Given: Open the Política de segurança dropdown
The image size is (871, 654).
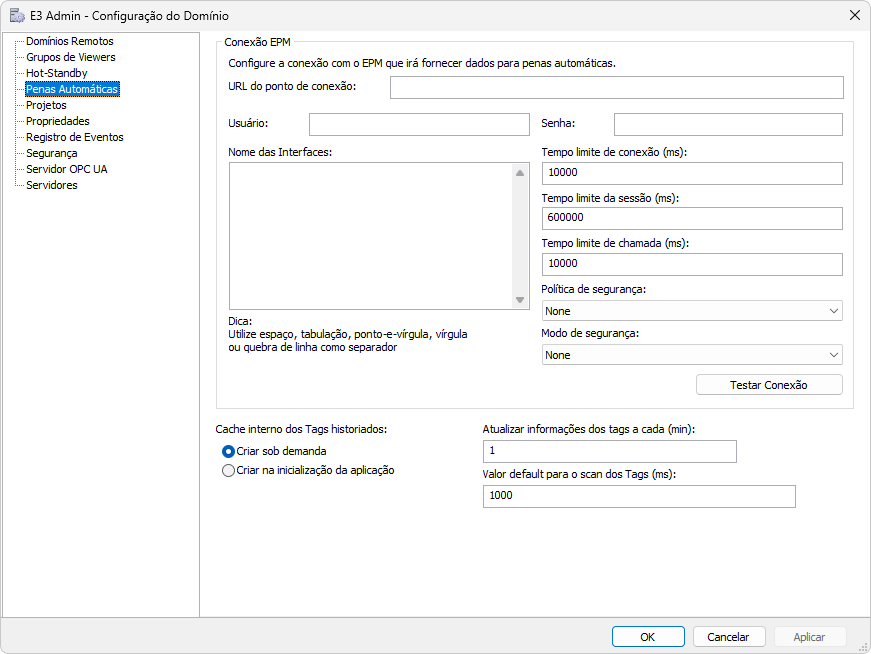Looking at the screenshot, I should coord(691,311).
